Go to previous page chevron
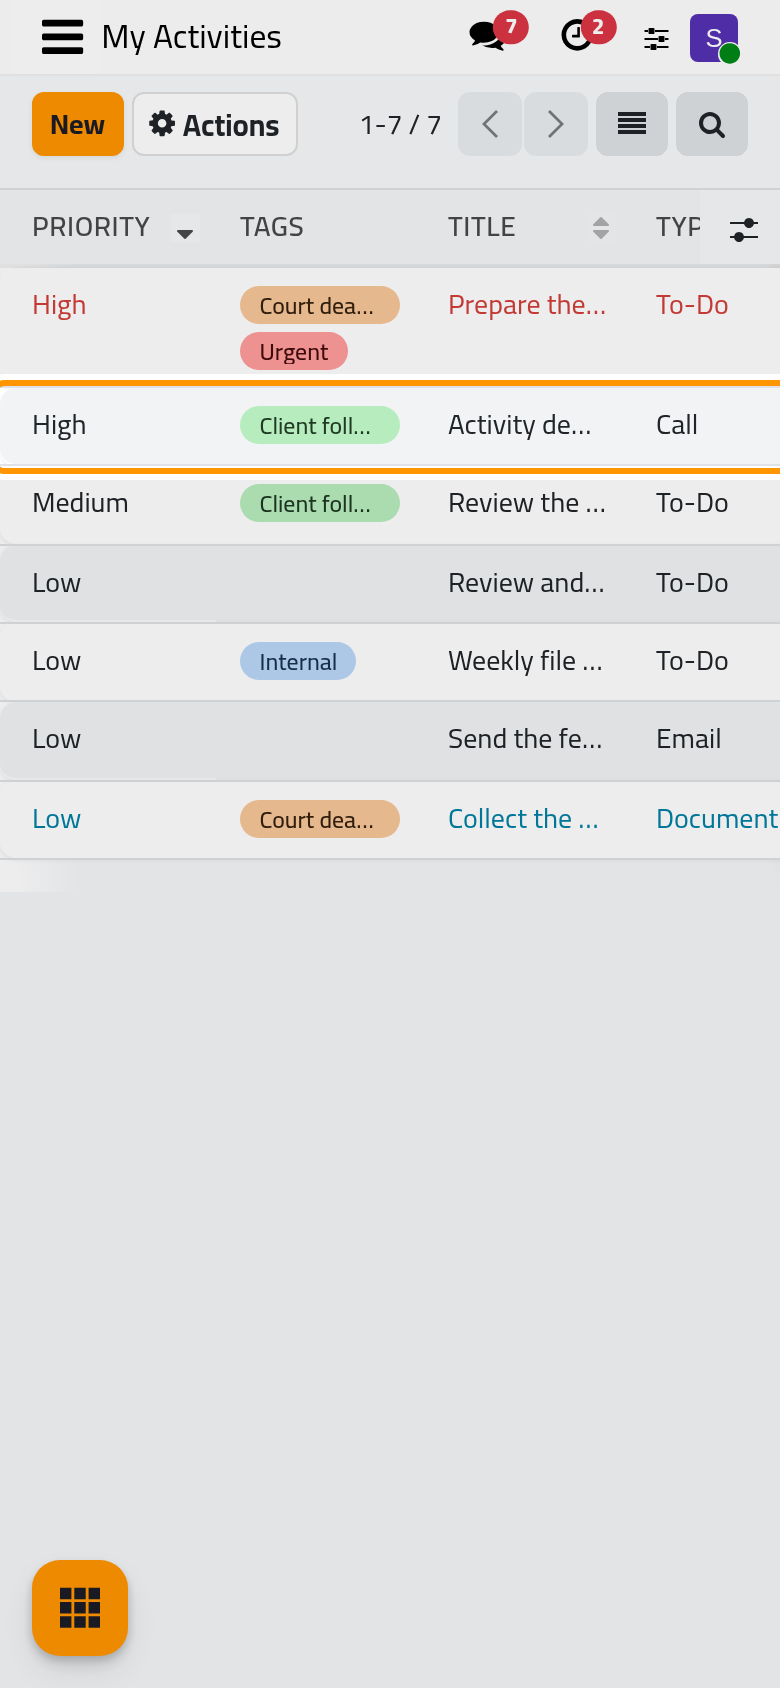The height and width of the screenshot is (1688, 780). tap(490, 124)
